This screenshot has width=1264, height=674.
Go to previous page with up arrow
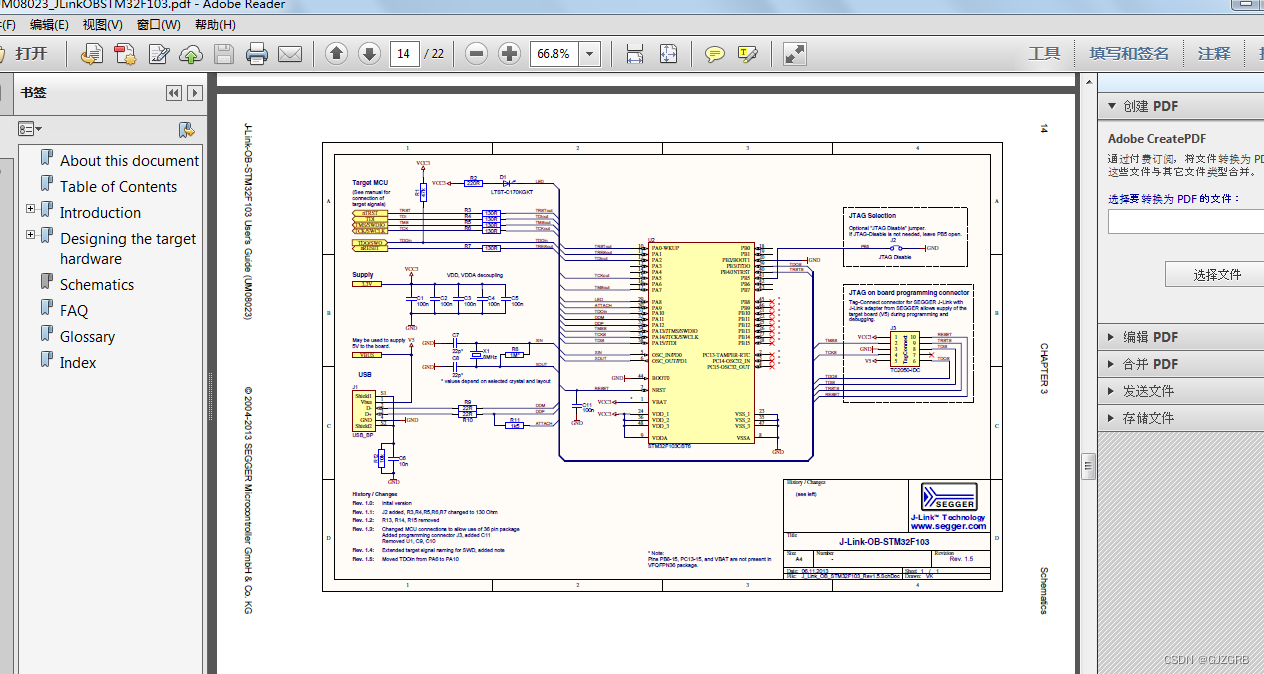[x=336, y=53]
